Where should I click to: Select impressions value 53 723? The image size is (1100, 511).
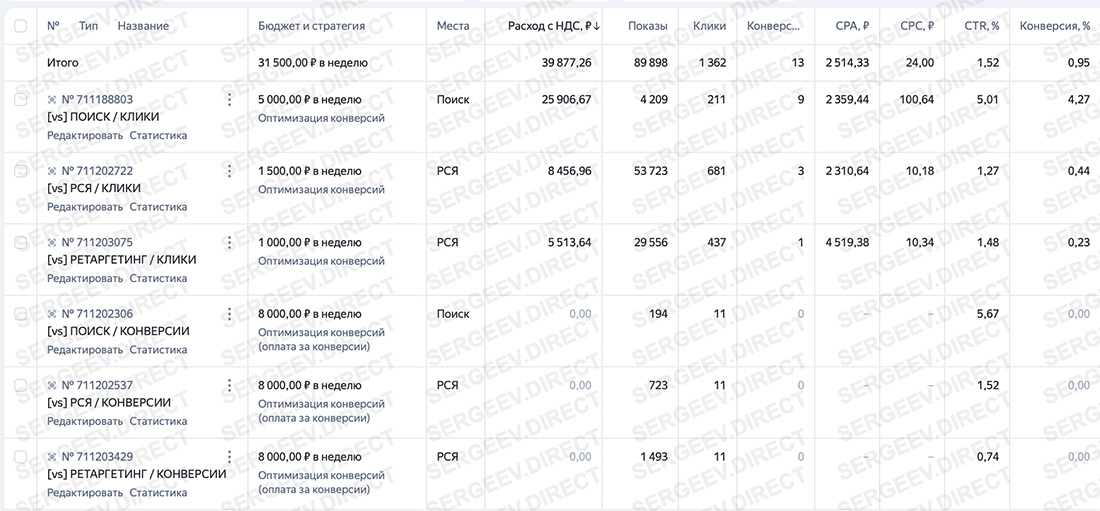point(650,171)
